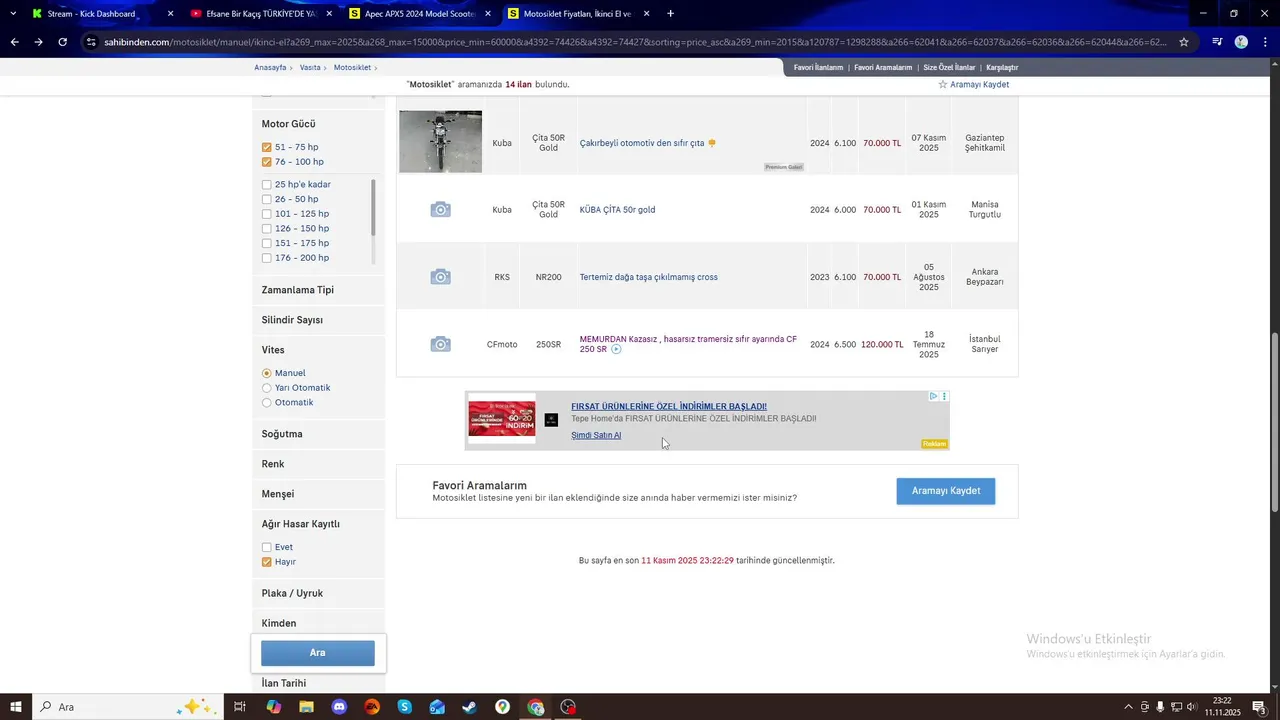
Task: Click the ad info triangle icon on the banner
Action: [x=934, y=396]
